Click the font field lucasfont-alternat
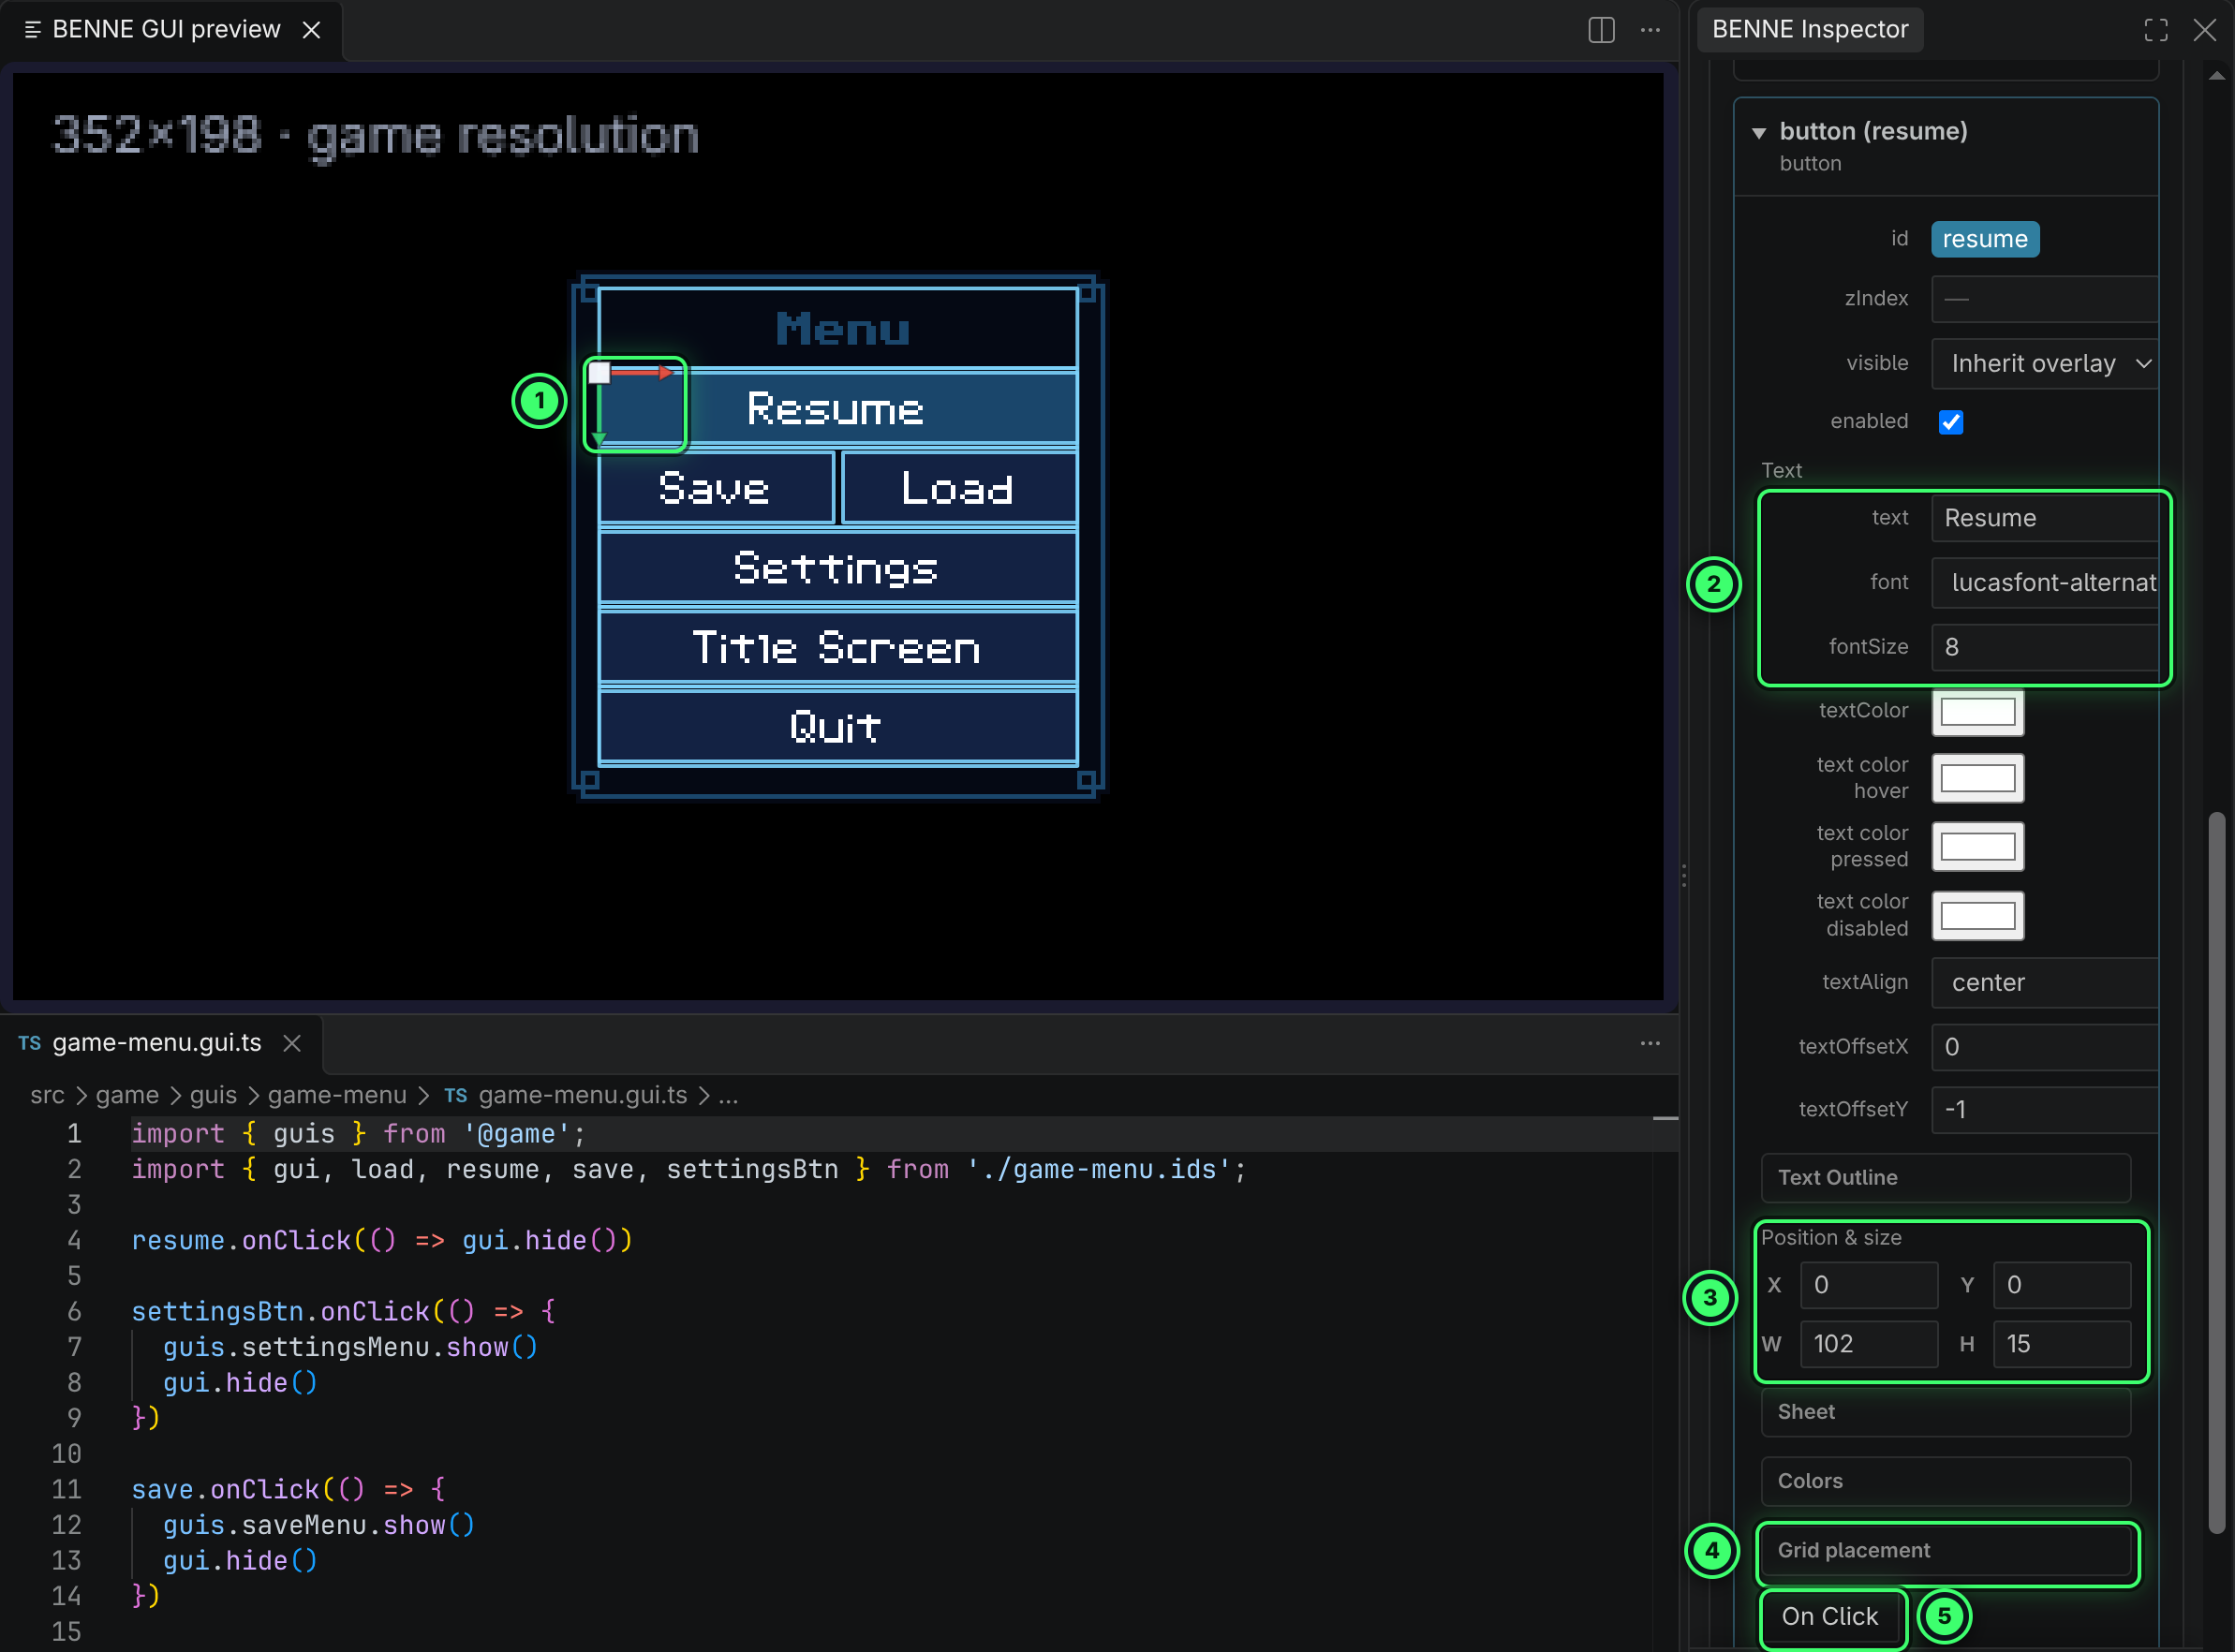The height and width of the screenshot is (1652, 2235). point(2045,583)
